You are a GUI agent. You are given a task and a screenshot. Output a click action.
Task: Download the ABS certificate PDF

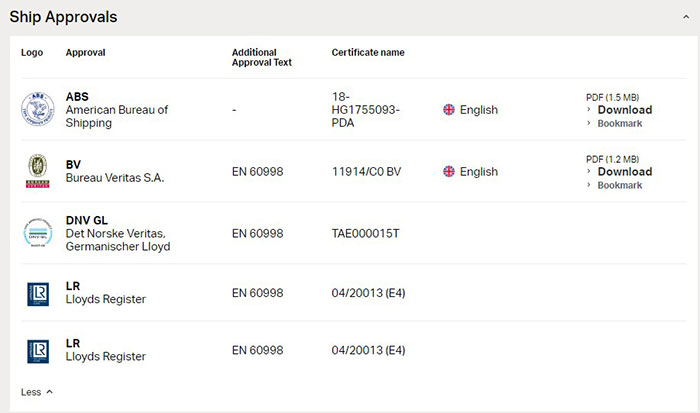click(x=625, y=110)
